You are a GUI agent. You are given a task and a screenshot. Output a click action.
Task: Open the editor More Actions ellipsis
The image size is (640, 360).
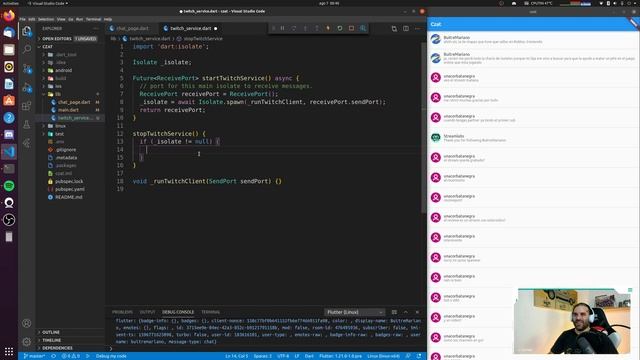click(x=417, y=29)
